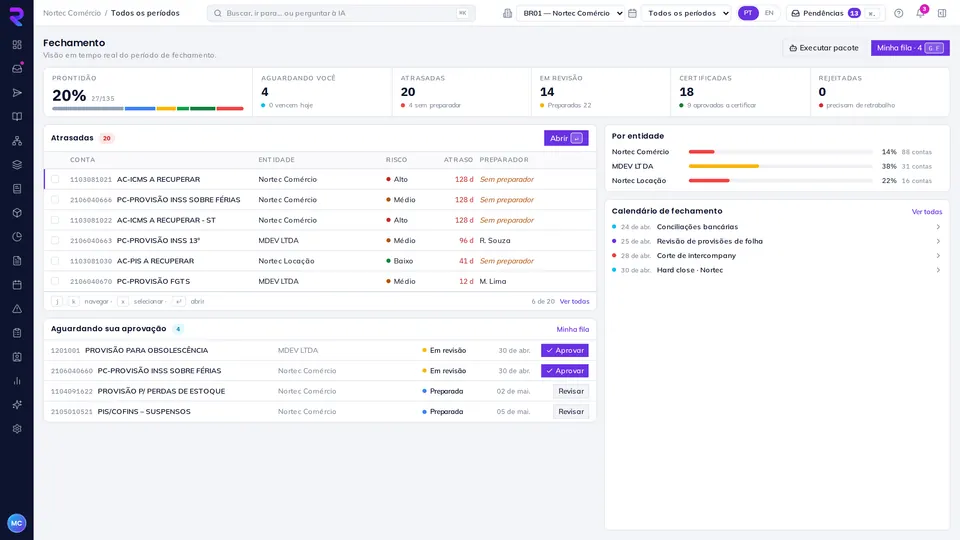The width and height of the screenshot is (960, 540).
Task: Open the stacked layers icon in sidebar
Action: pos(17,165)
